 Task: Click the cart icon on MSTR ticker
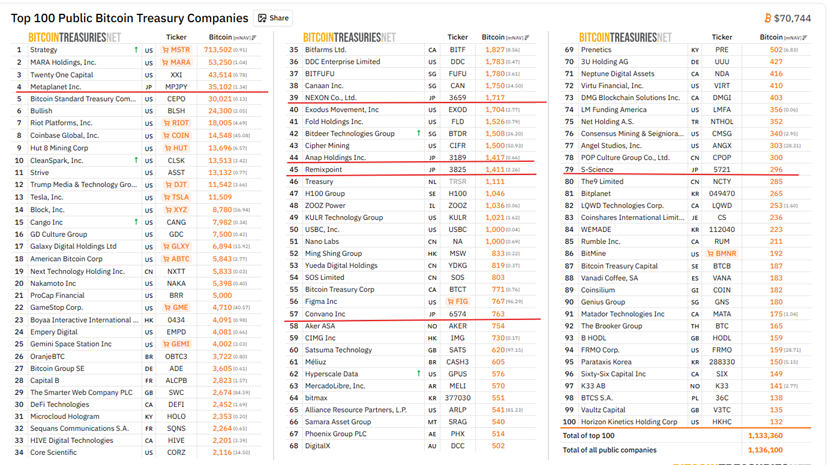166,49
